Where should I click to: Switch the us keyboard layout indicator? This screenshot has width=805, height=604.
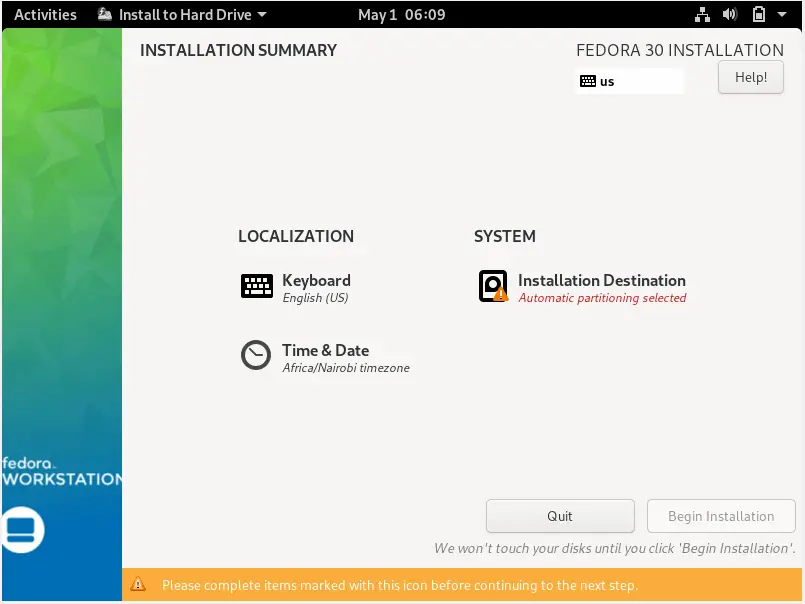coord(629,81)
